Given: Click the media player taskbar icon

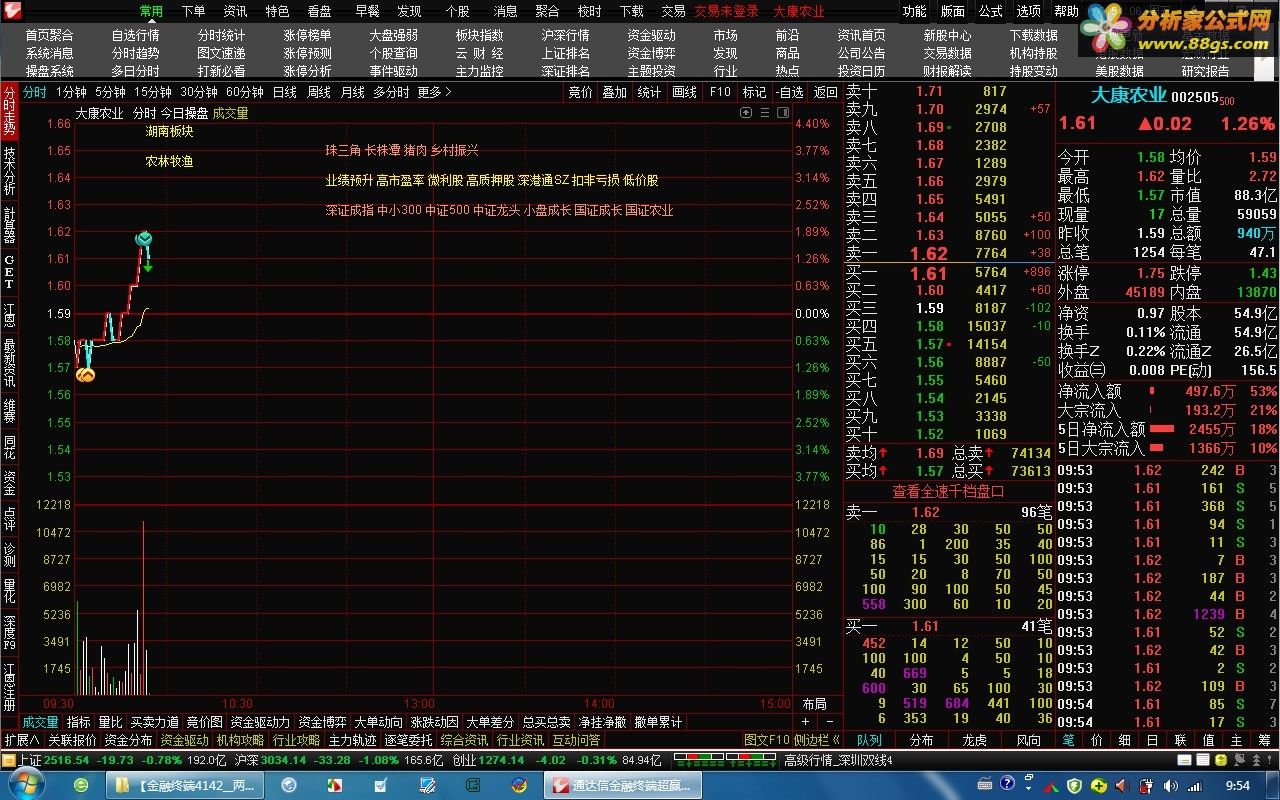Looking at the screenshot, I should 288,785.
